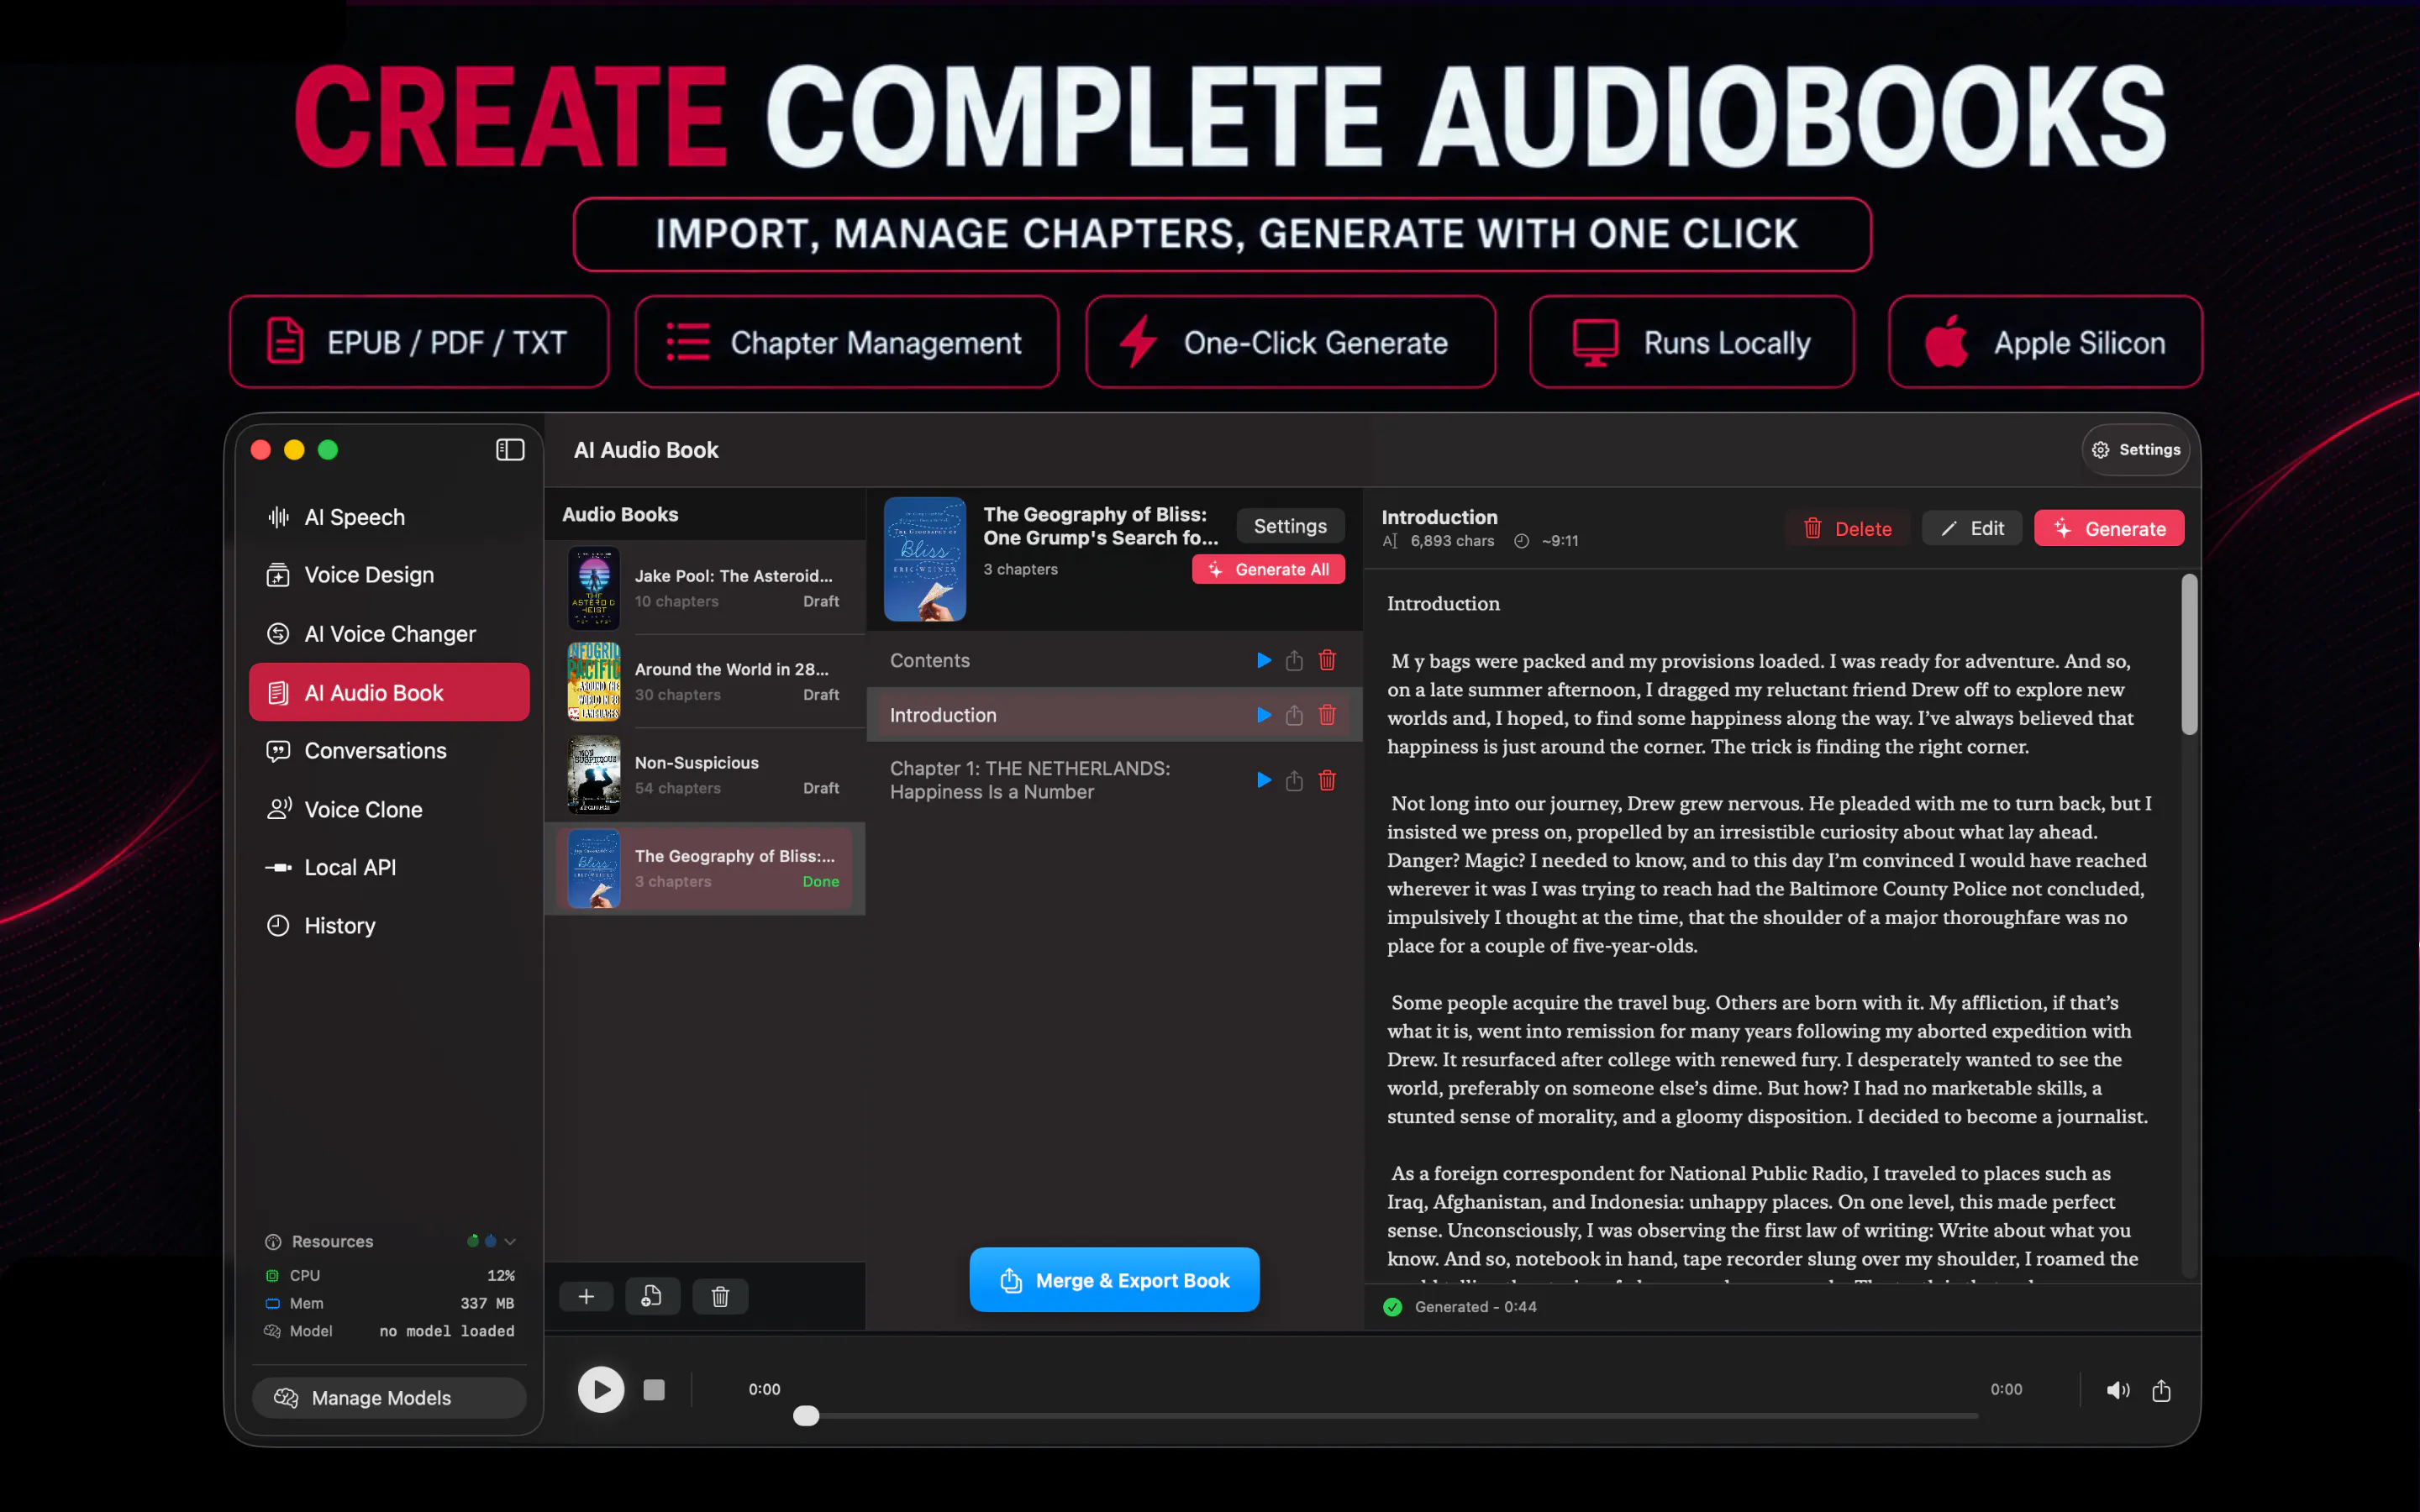
Task: Delete the Introduction chapter row
Action: click(1327, 715)
